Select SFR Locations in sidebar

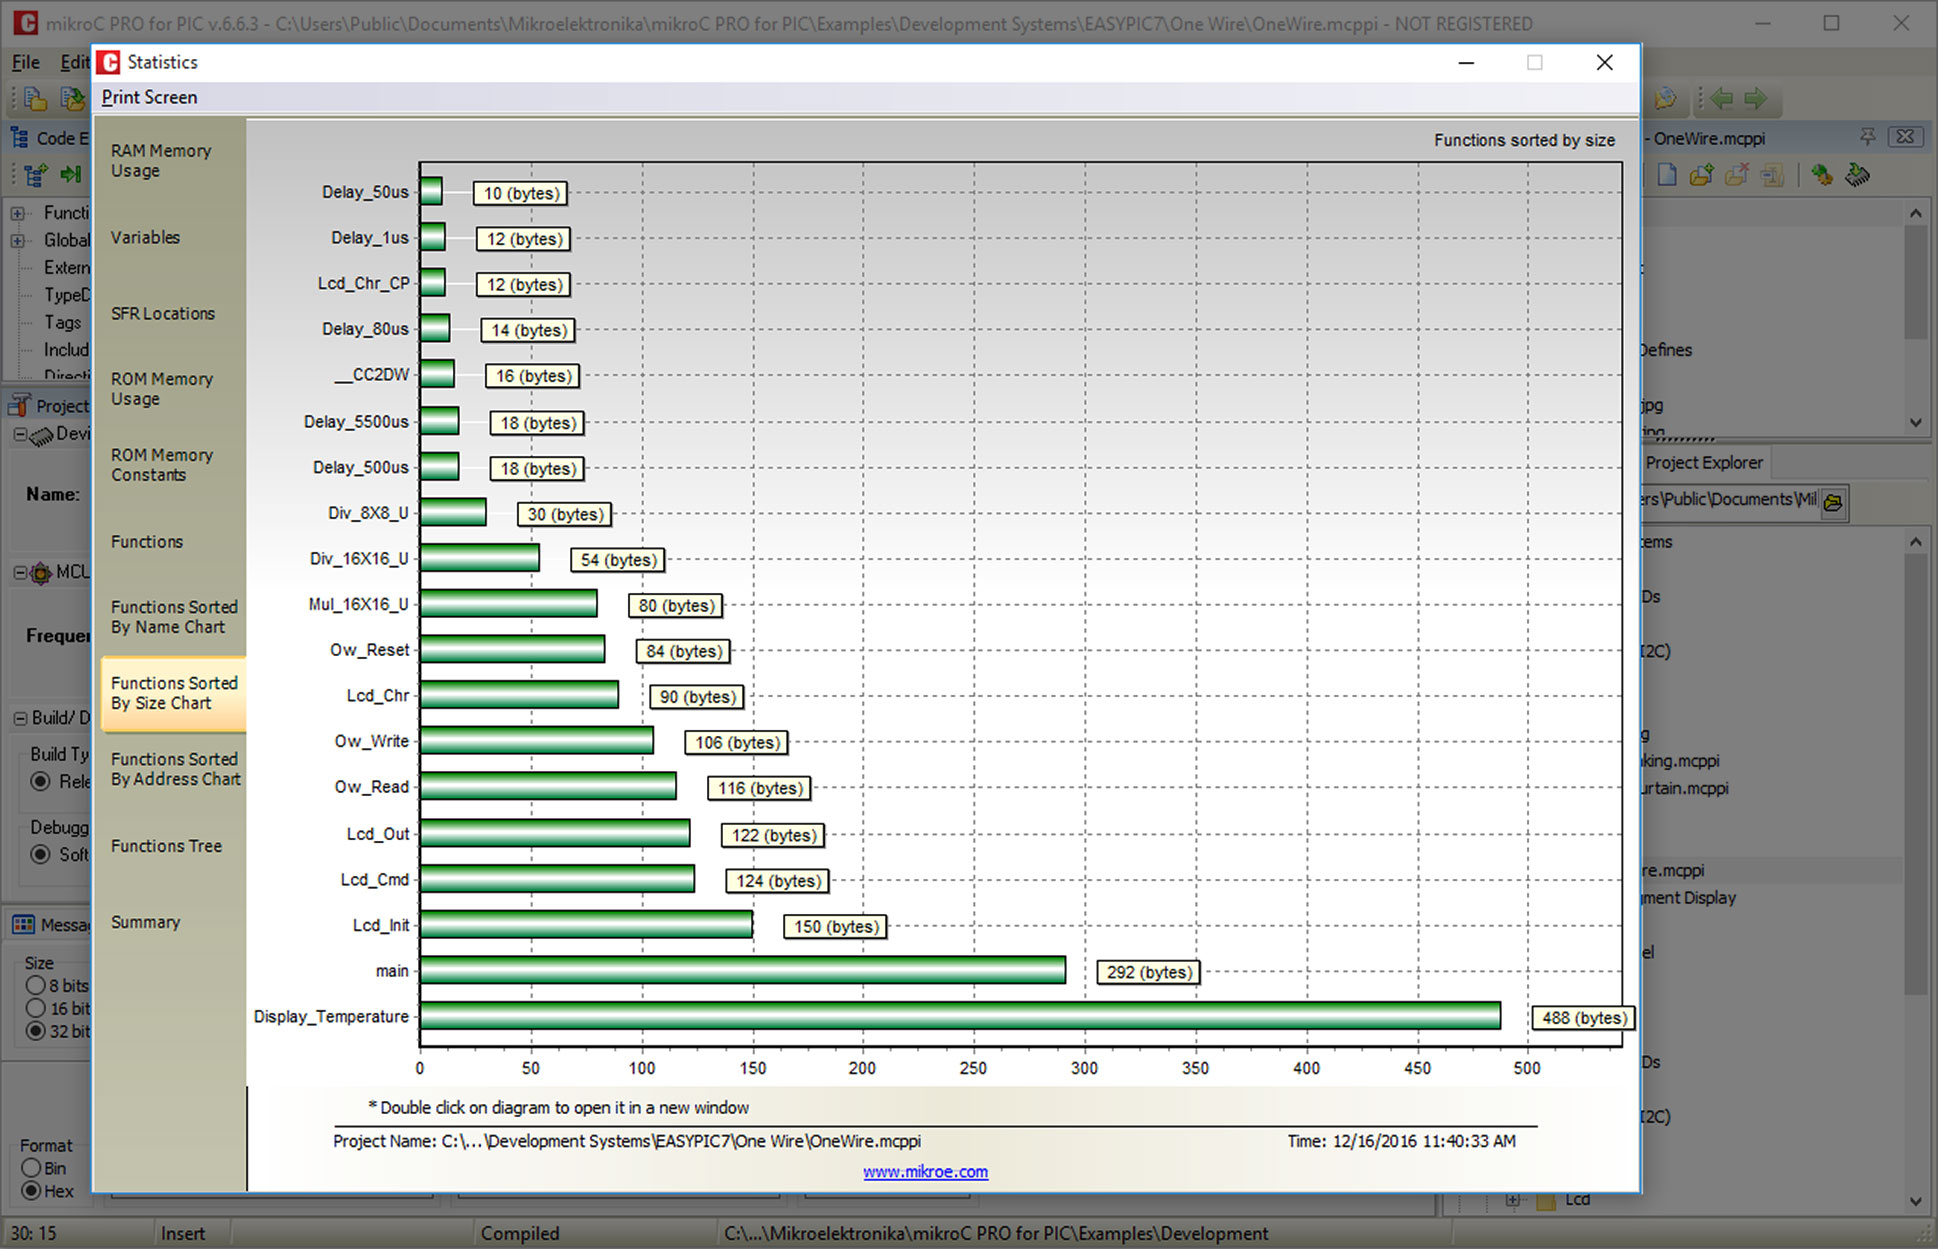pyautogui.click(x=163, y=313)
